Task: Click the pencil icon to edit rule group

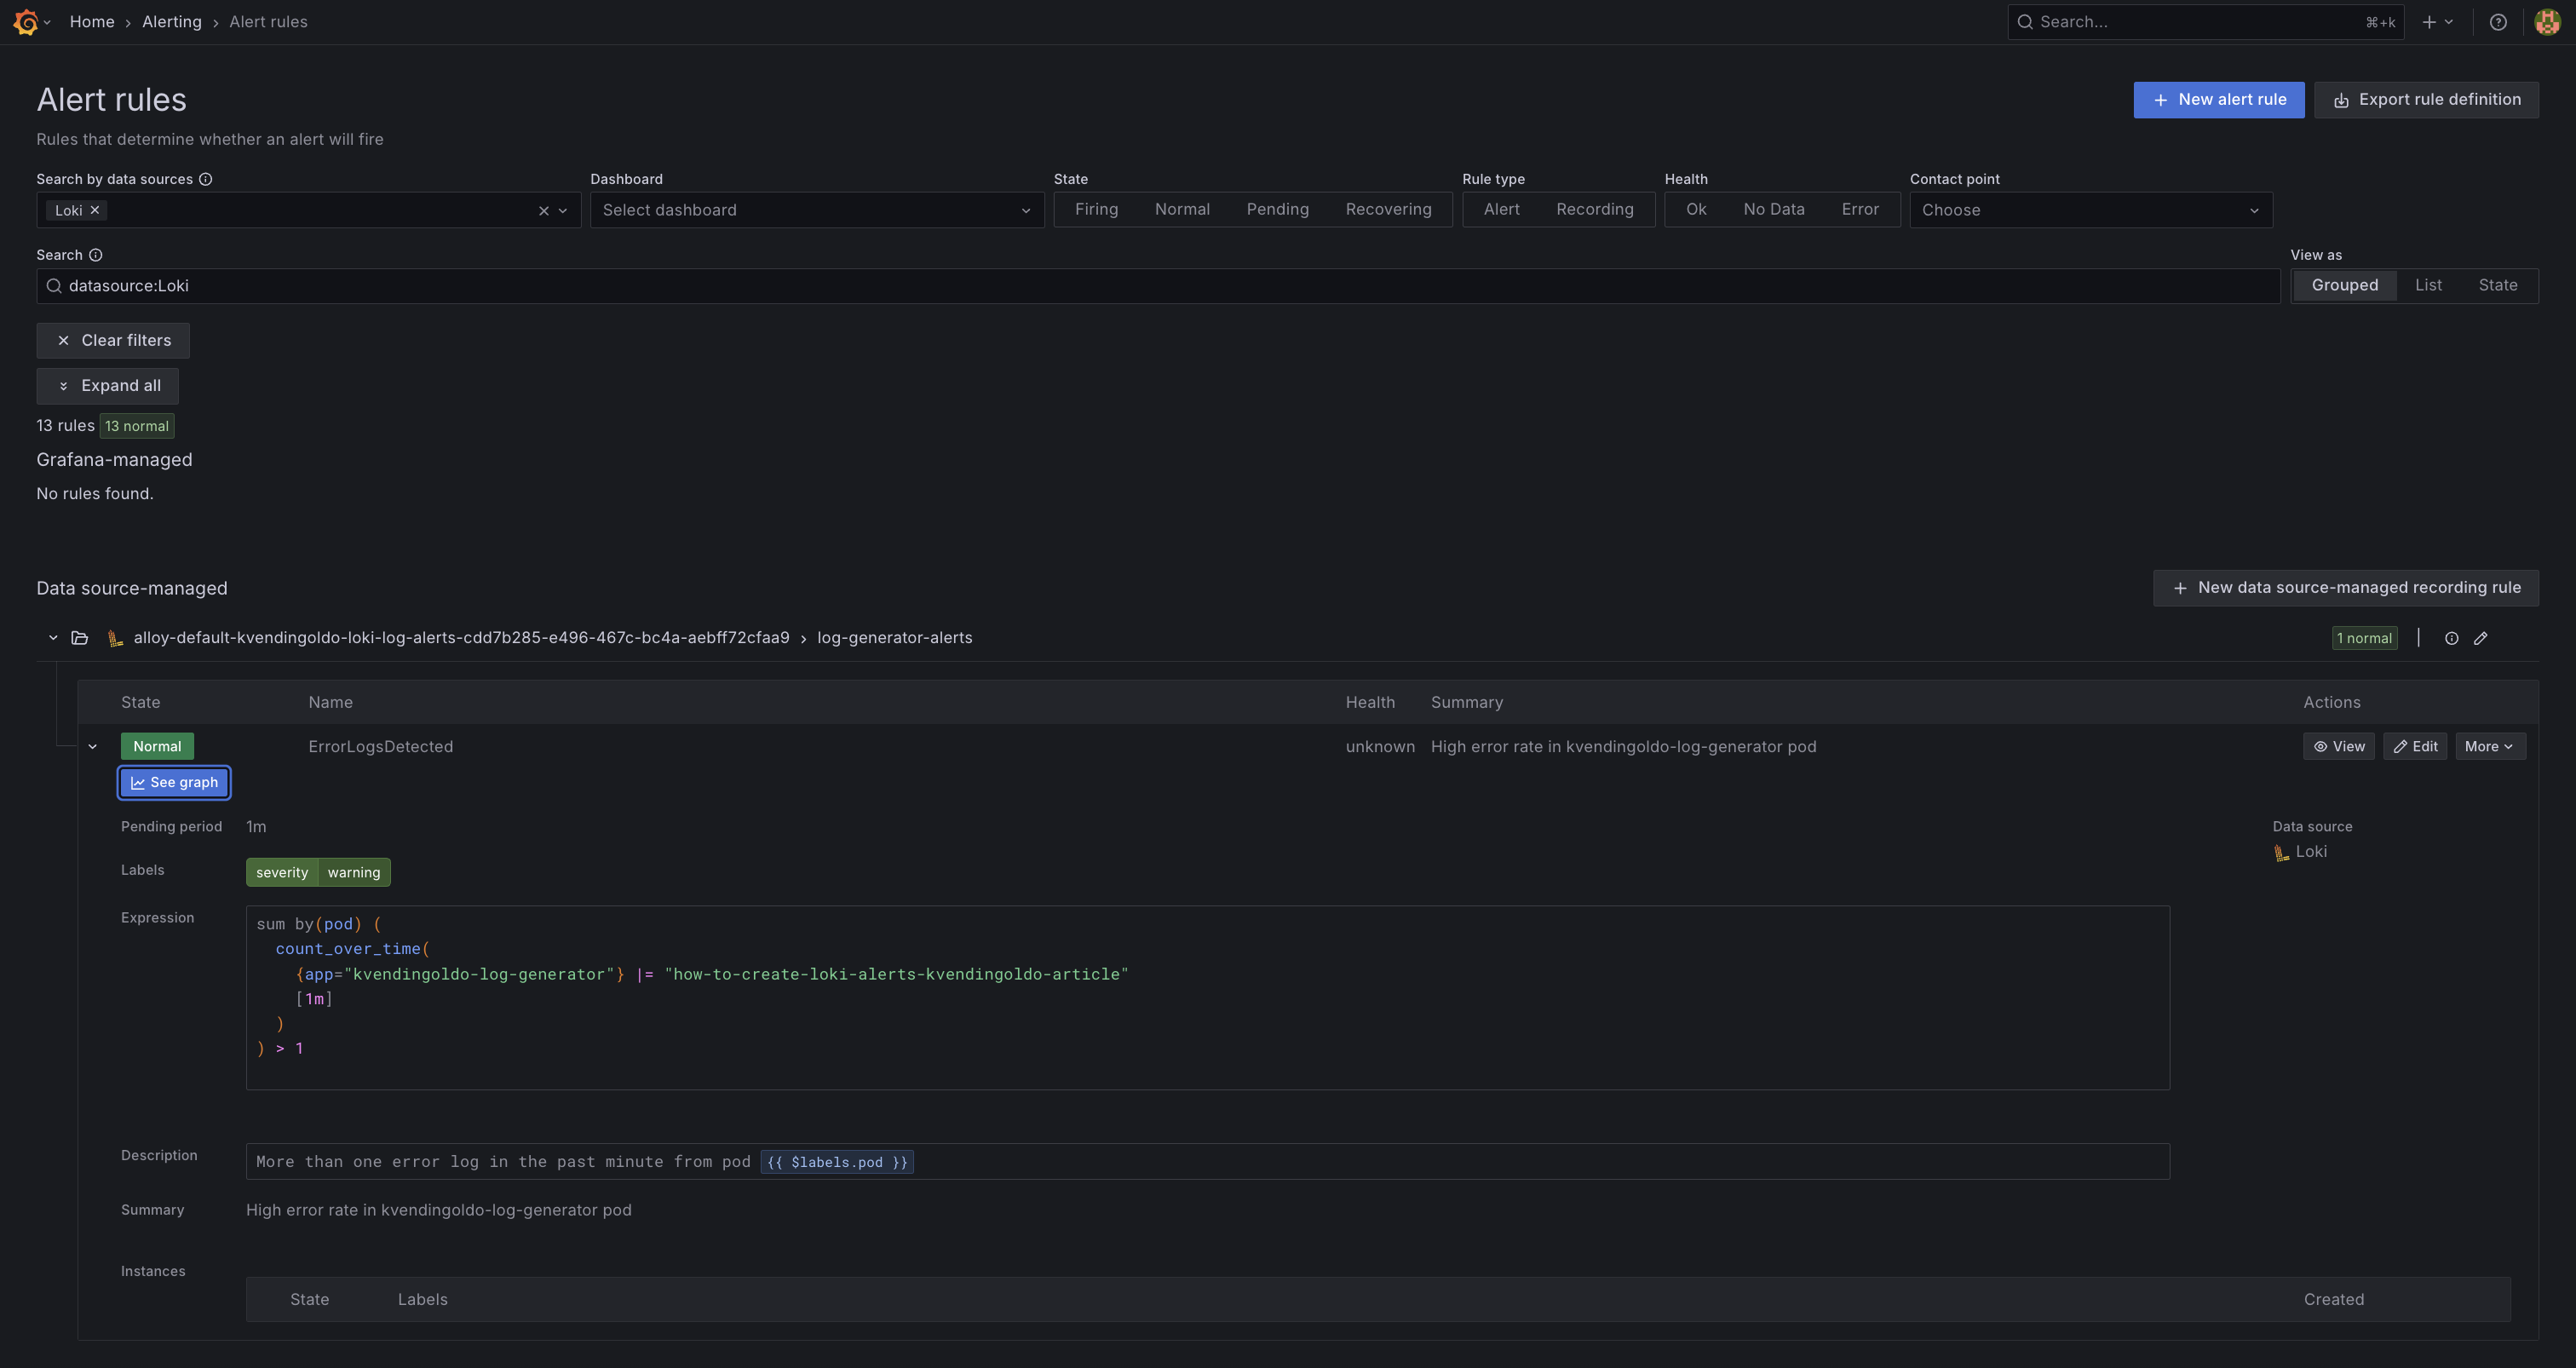Action: pos(2480,638)
